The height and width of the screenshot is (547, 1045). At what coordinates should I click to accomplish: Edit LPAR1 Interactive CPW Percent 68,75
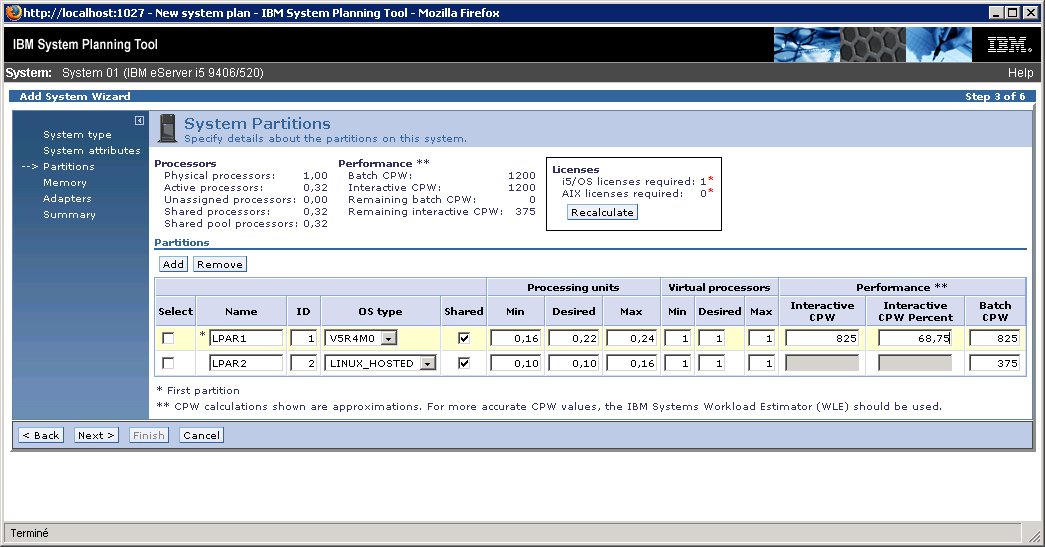(915, 338)
